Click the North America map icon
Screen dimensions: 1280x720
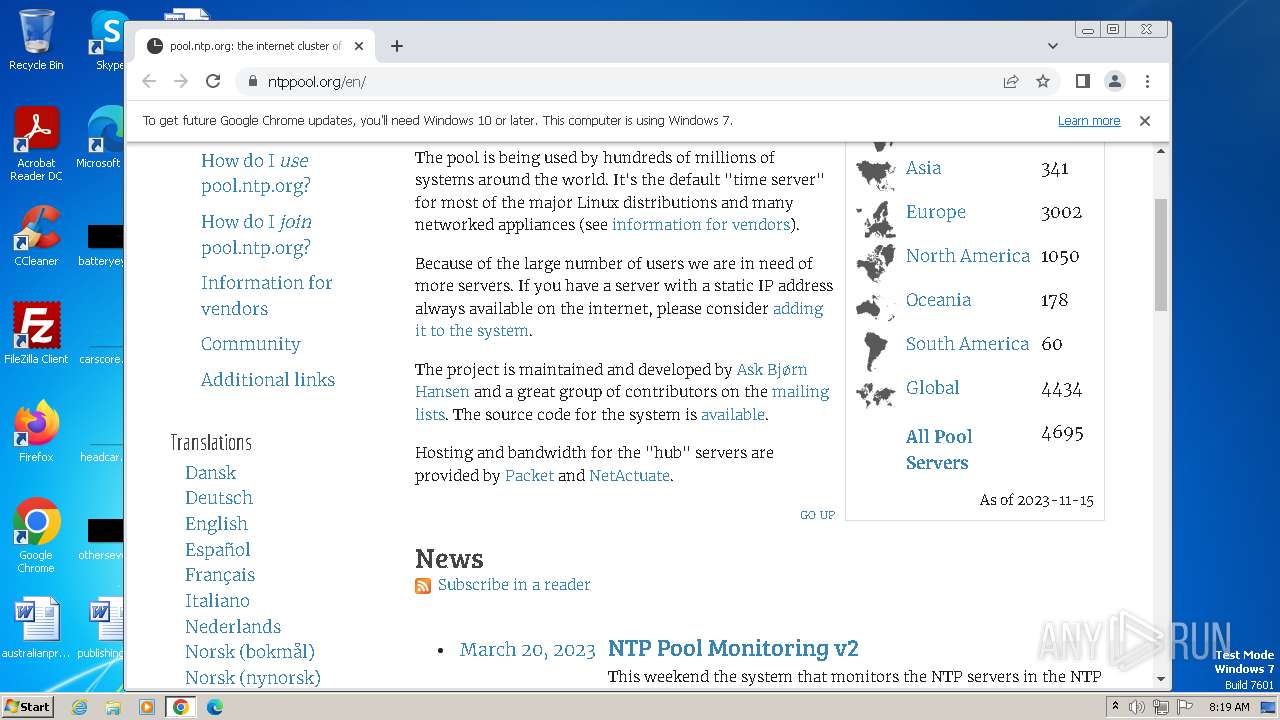[x=876, y=263]
